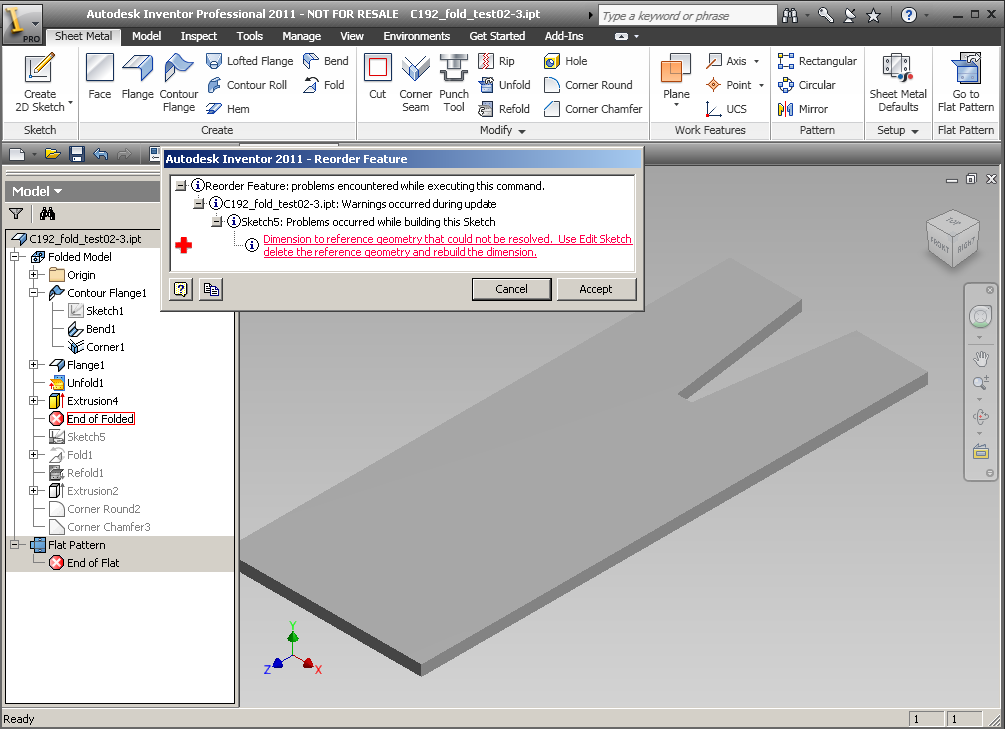Open Sheet Metal Defaults
Viewport: 1005px width, 729px height.
897,84
